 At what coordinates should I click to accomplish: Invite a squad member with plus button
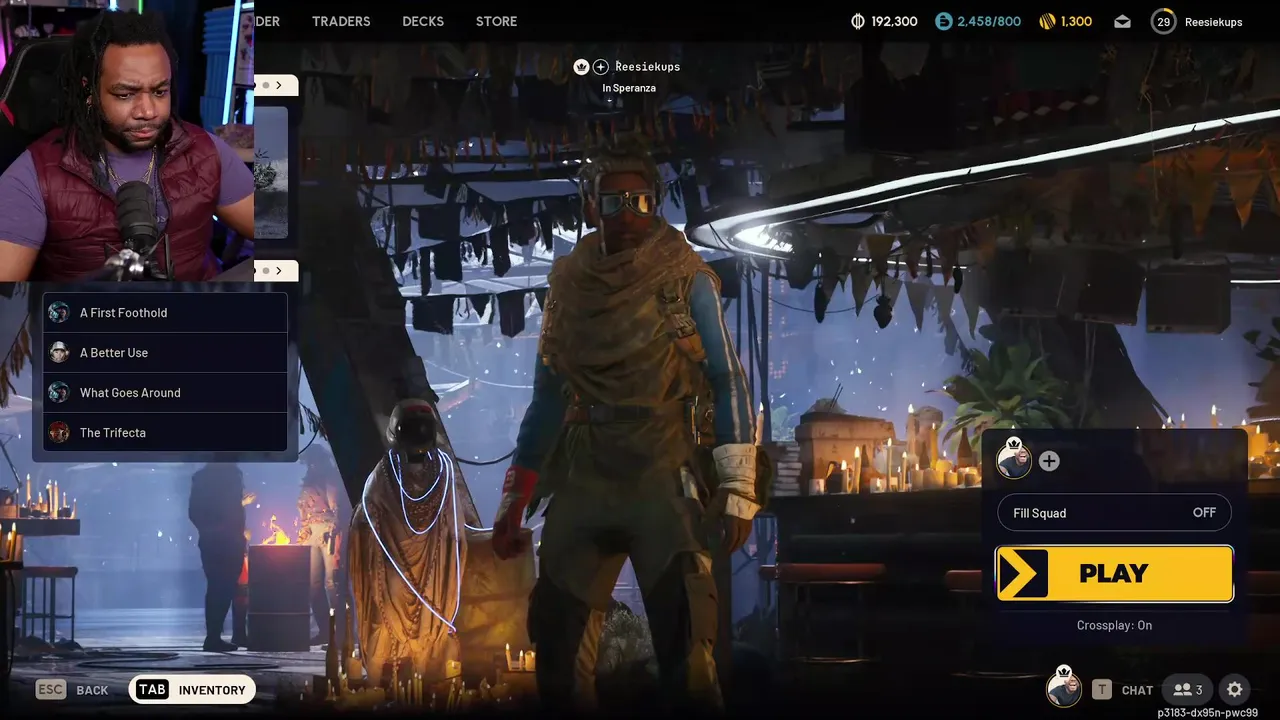[1049, 461]
